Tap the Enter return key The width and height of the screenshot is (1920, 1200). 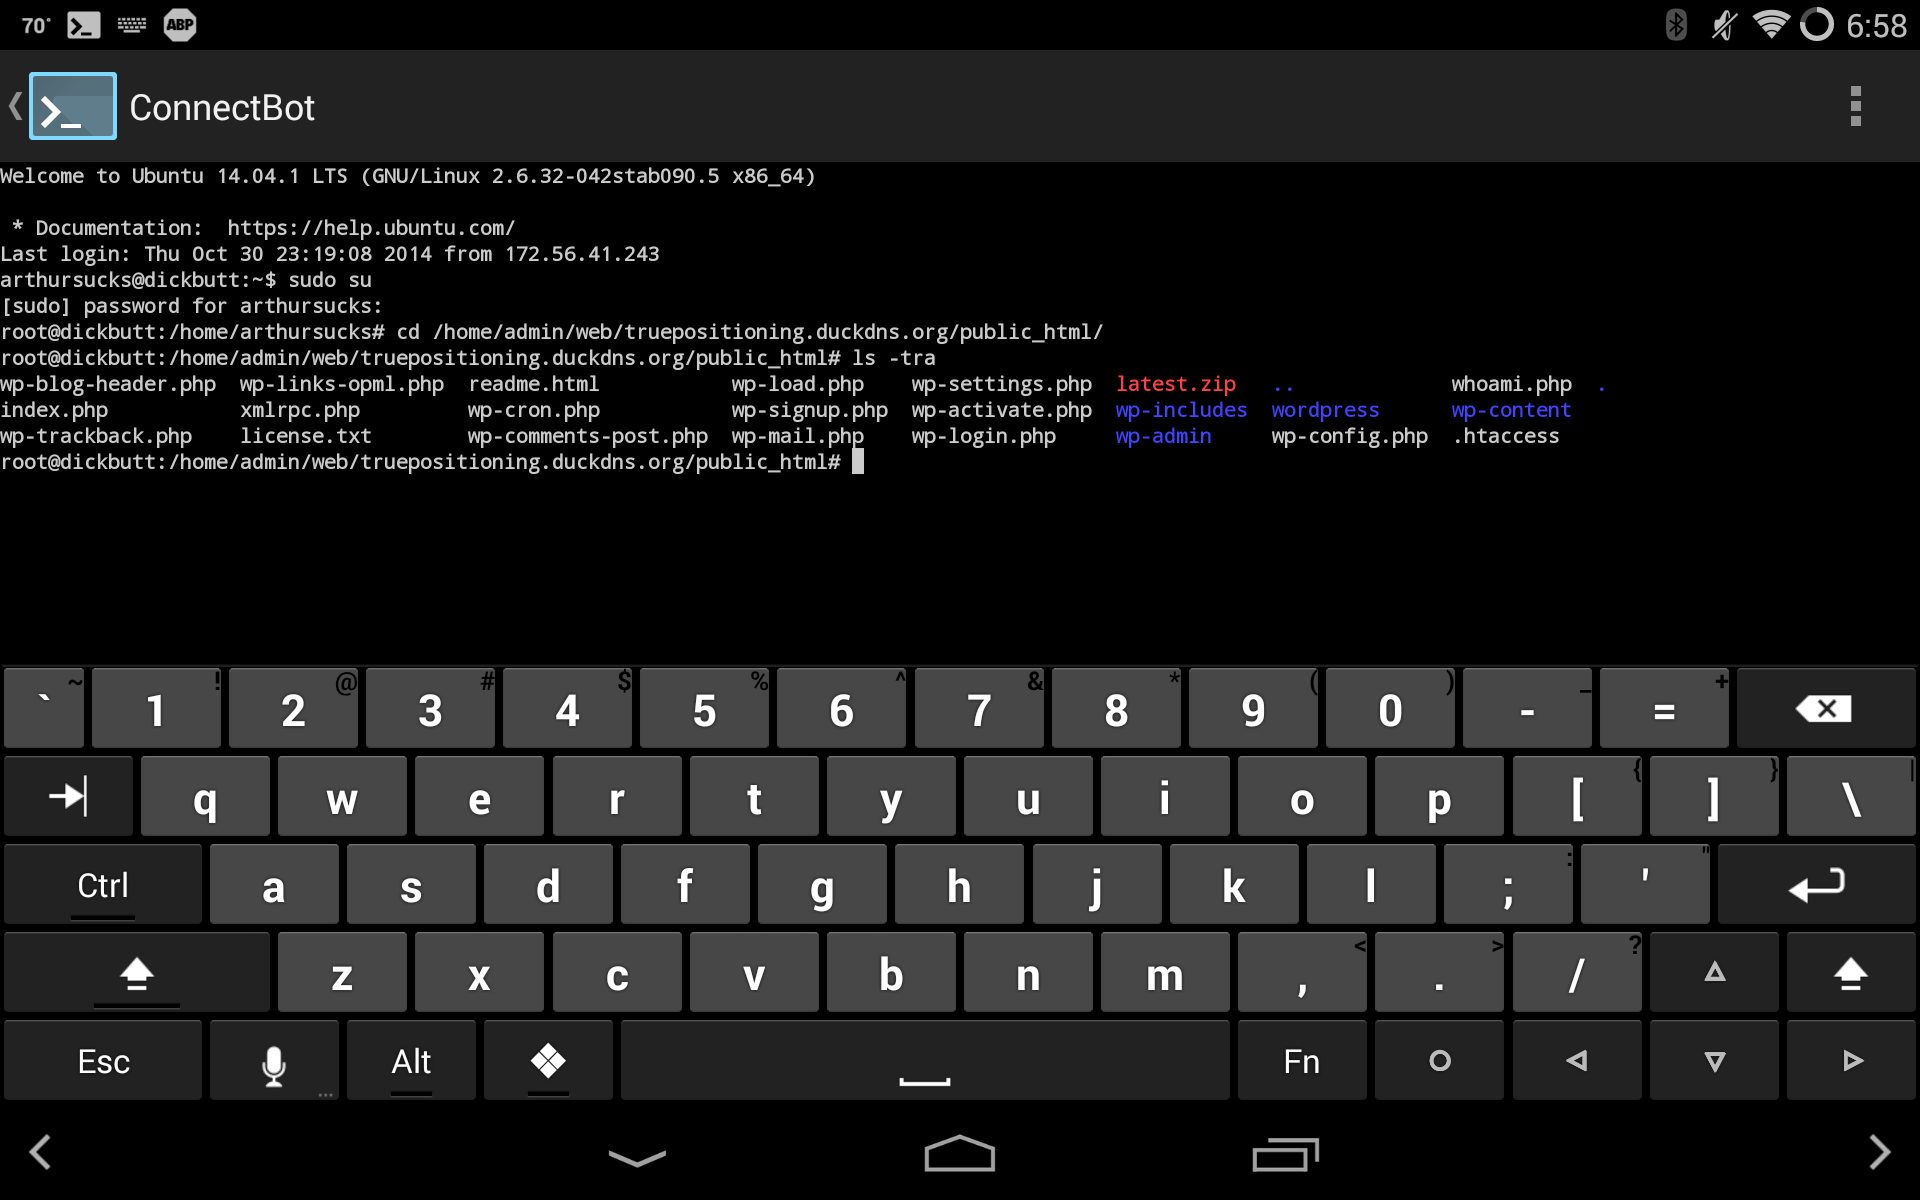tap(1816, 885)
